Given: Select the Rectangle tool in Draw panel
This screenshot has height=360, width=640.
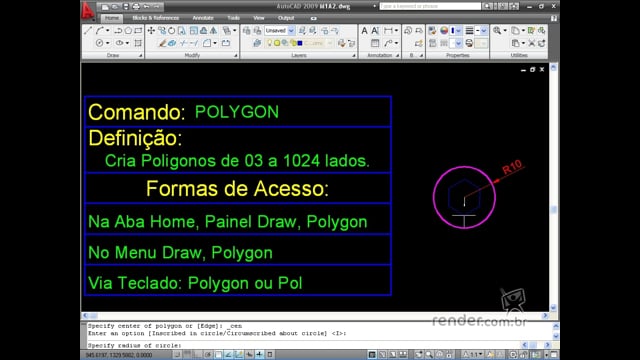Looking at the screenshot, I should click(138, 31).
